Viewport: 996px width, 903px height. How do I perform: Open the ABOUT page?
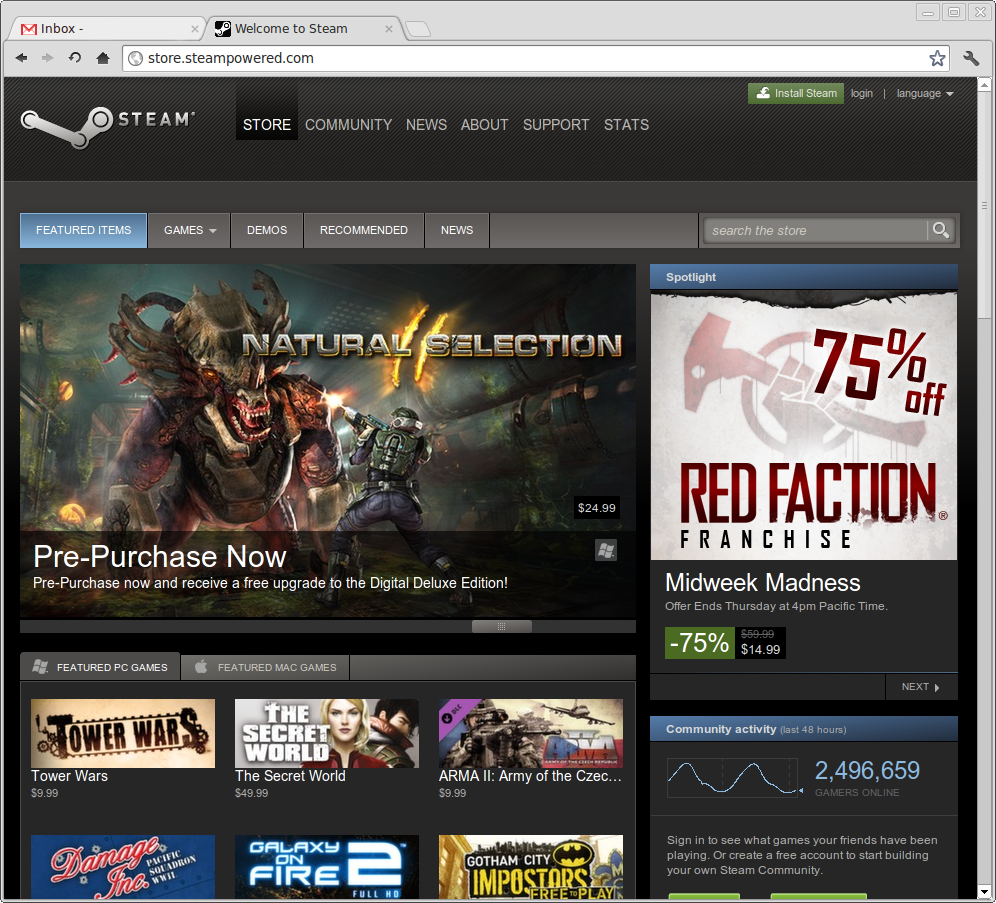click(x=485, y=124)
